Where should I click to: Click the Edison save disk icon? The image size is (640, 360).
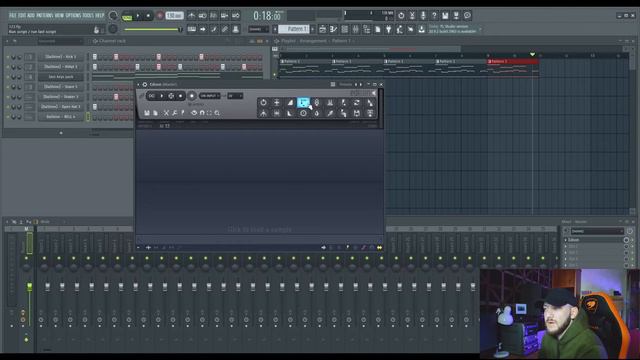click(147, 113)
